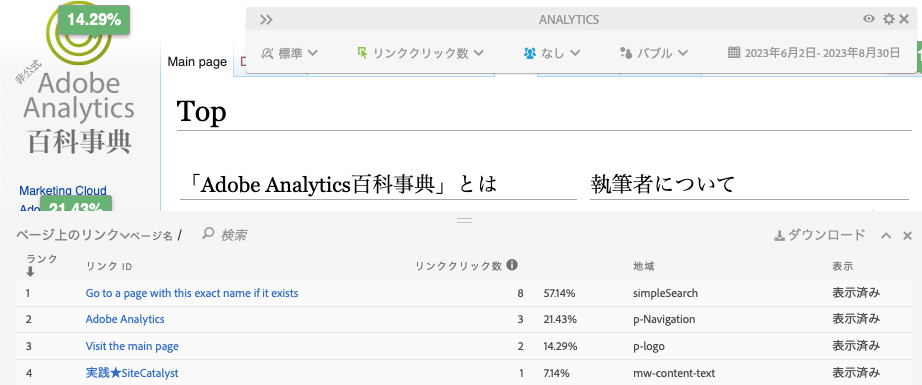
Task: Close the Analytics toolbar panel
Action: 904,19
